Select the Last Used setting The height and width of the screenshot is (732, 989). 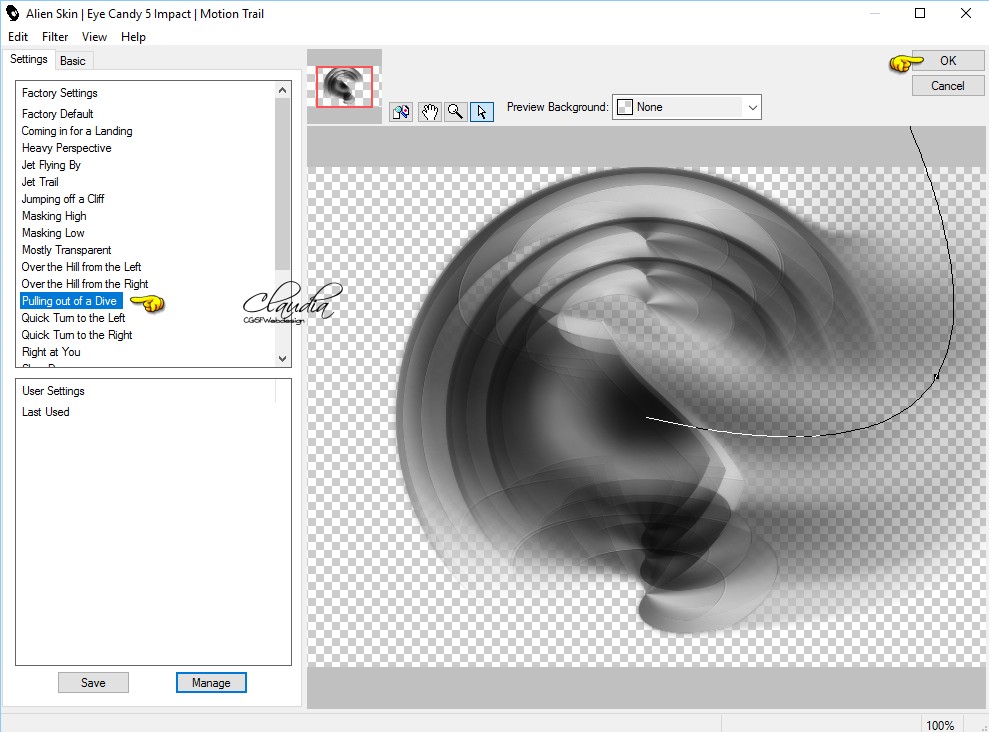coord(45,412)
